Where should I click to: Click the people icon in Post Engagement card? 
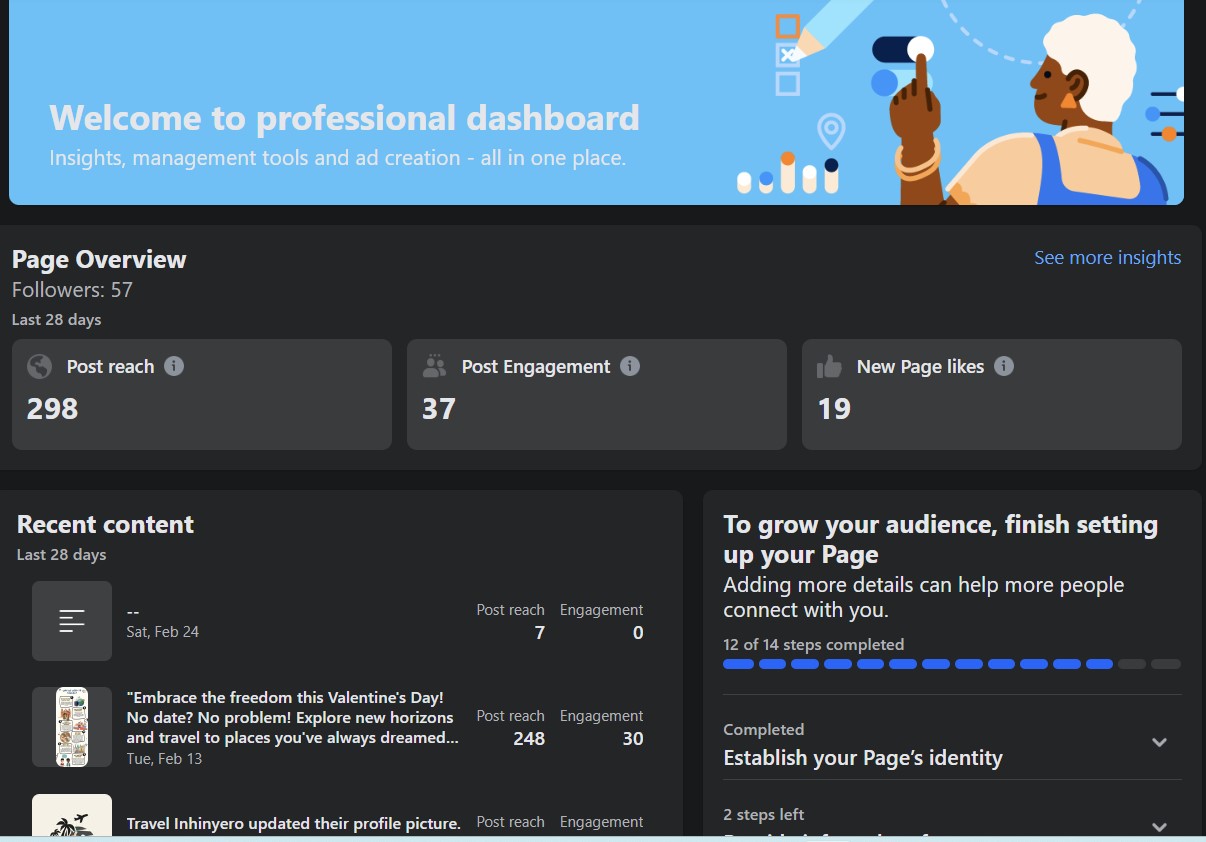(x=434, y=367)
